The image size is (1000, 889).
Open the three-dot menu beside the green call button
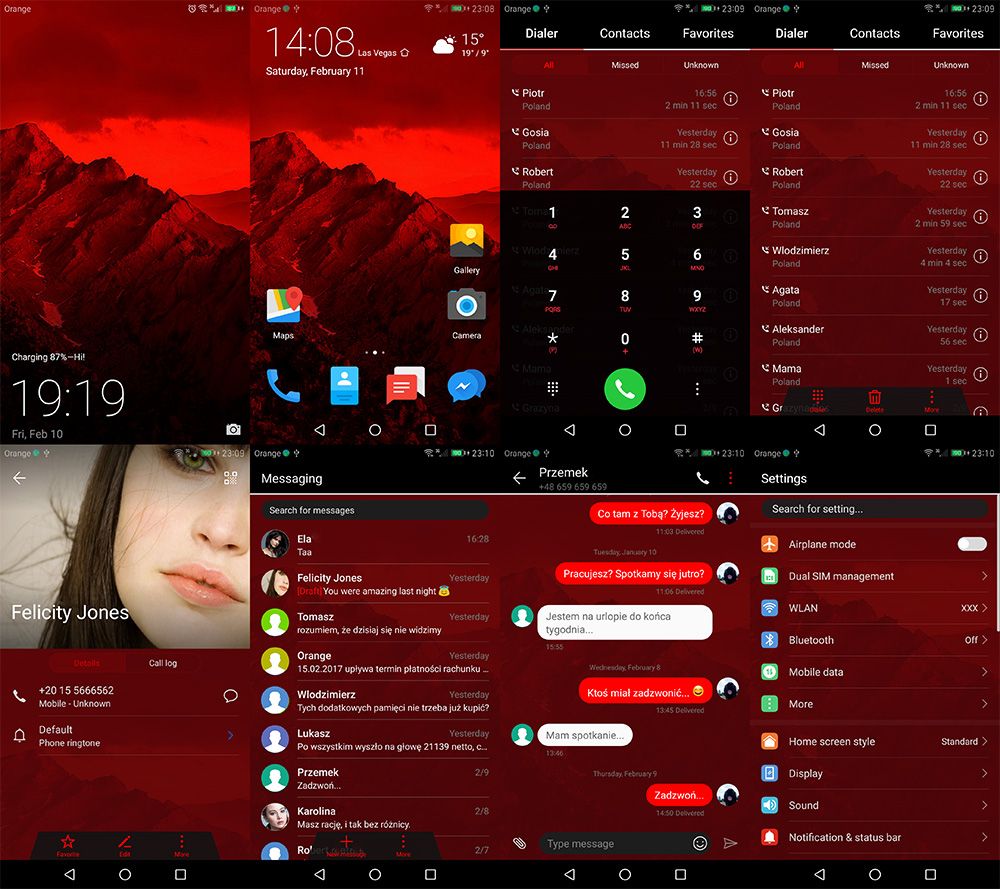pos(697,388)
